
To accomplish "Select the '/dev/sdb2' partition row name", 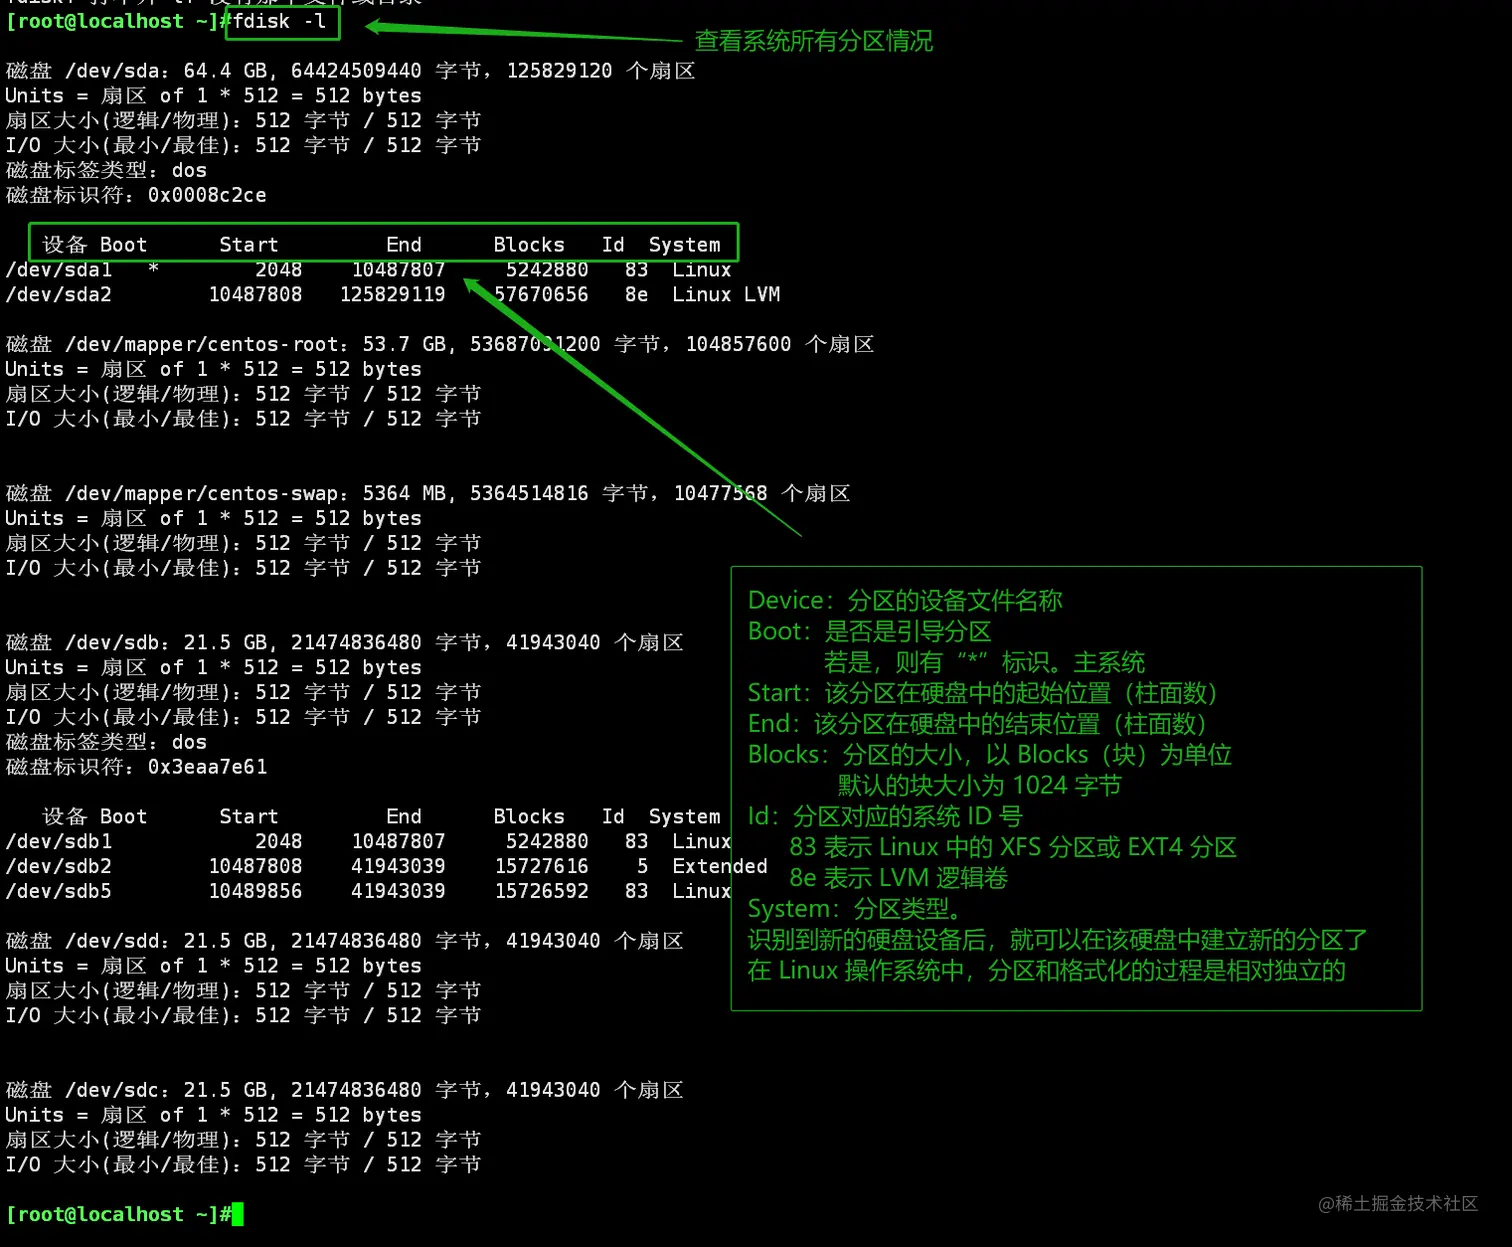I will [x=59, y=866].
